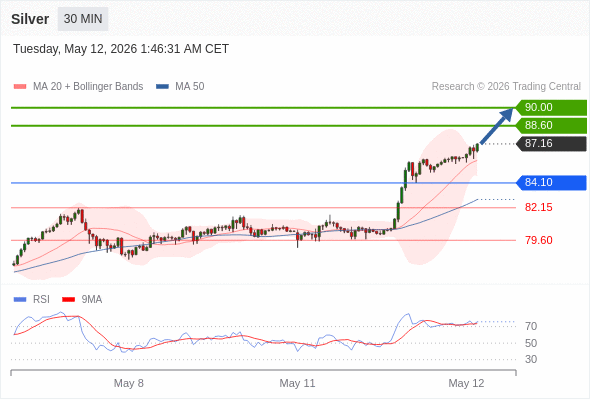Click the RSI 70 level label
Screen dimensions: 590x400
tap(531, 326)
